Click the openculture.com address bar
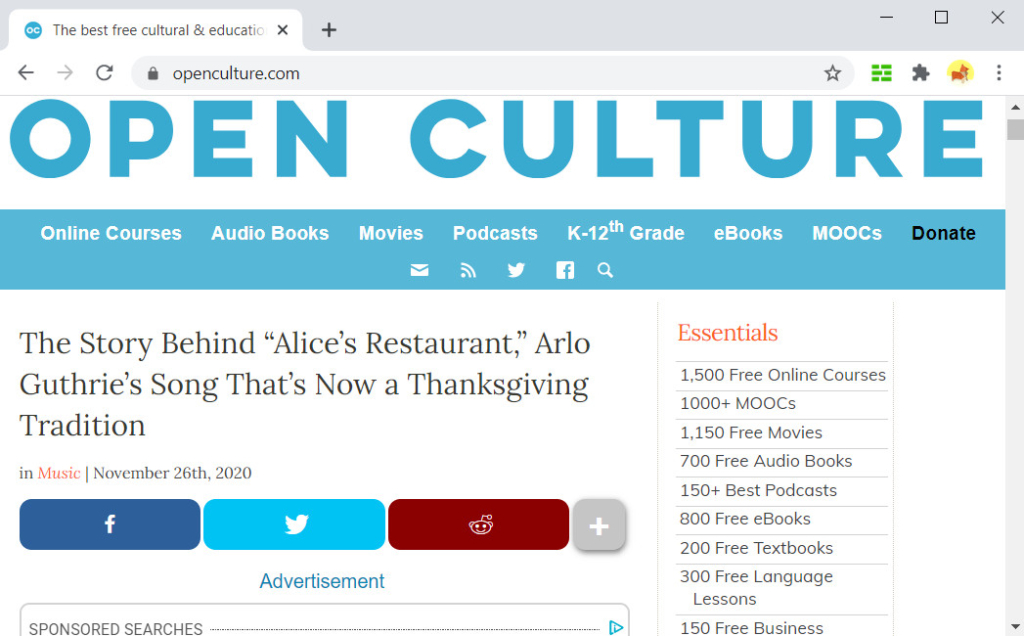The height and width of the screenshot is (636, 1024). point(493,73)
